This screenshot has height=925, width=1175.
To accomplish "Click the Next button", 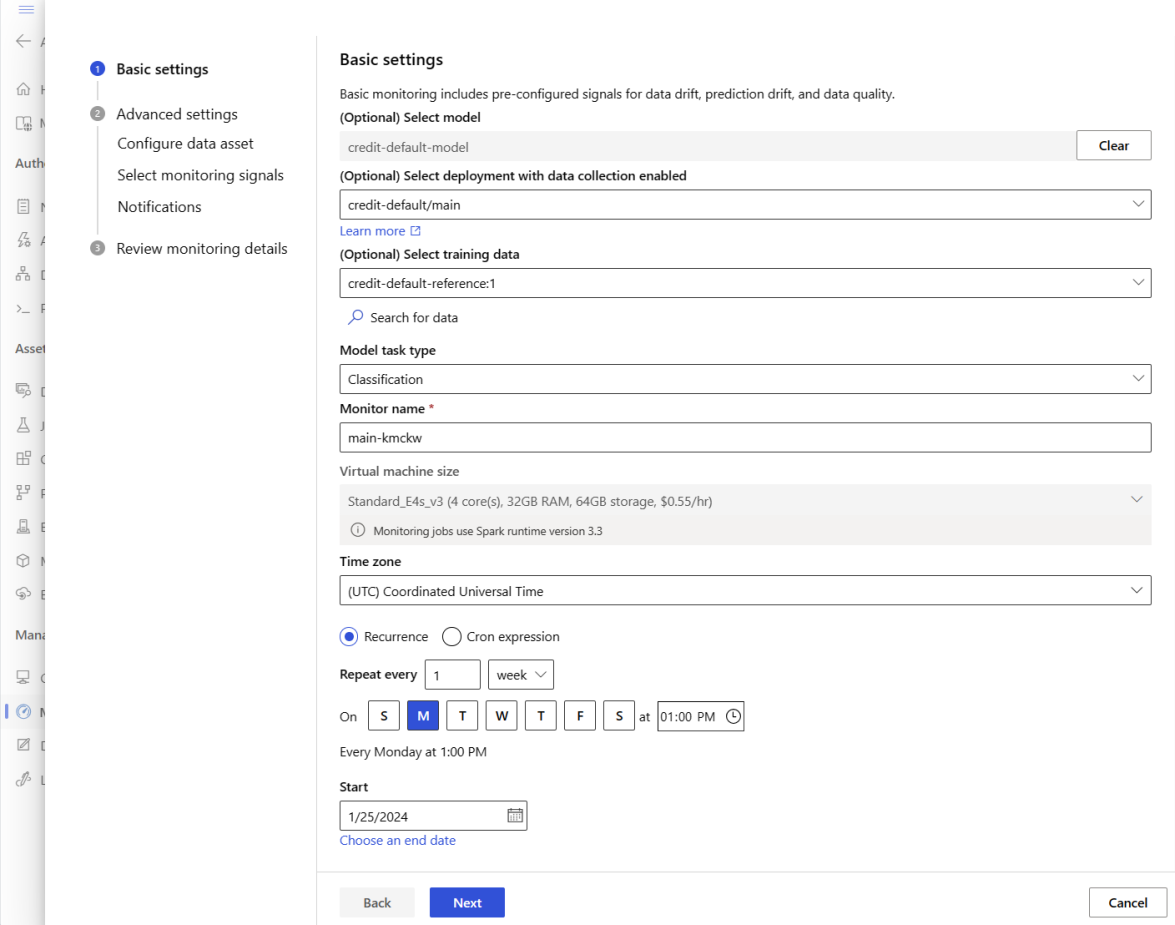I will [467, 903].
